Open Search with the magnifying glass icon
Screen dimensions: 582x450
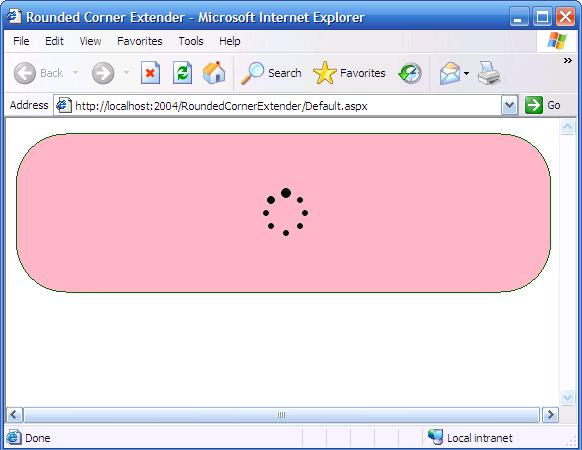pyautogui.click(x=252, y=73)
